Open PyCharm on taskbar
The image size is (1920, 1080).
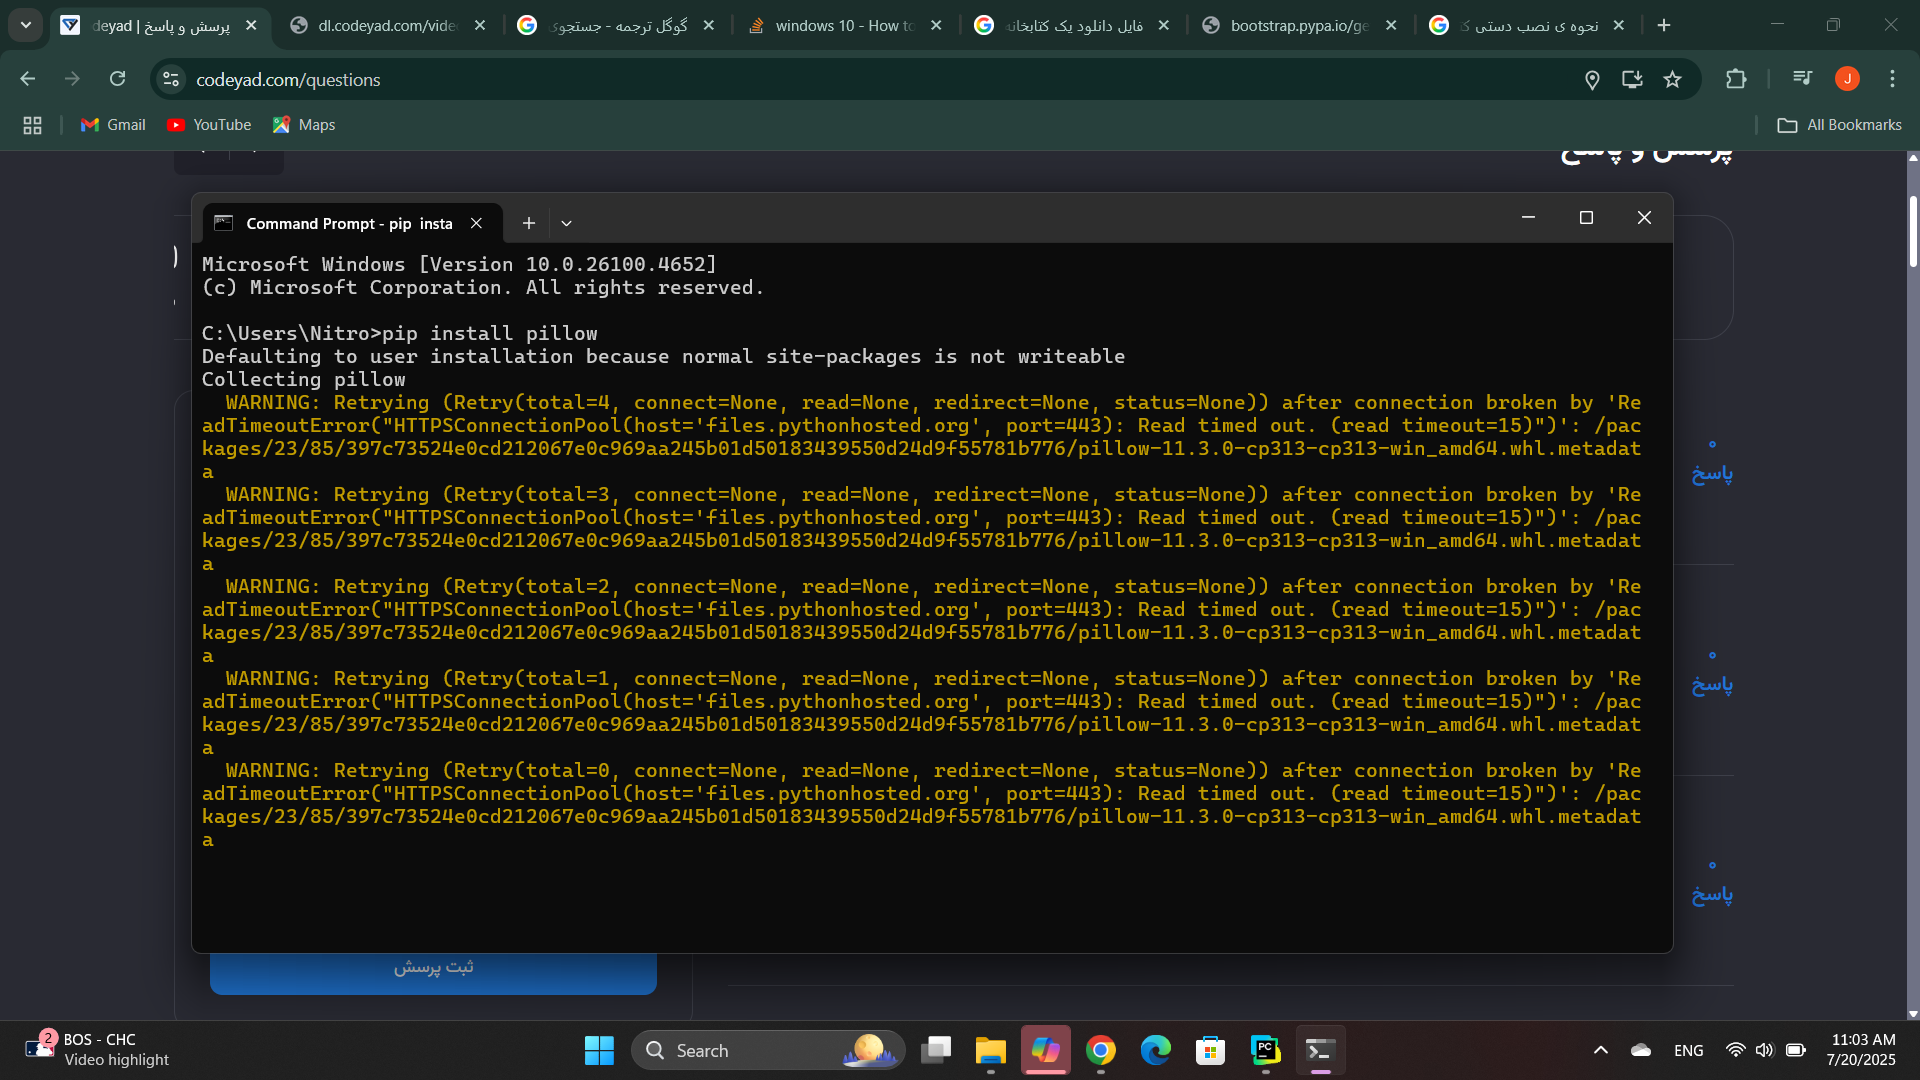(x=1266, y=1050)
